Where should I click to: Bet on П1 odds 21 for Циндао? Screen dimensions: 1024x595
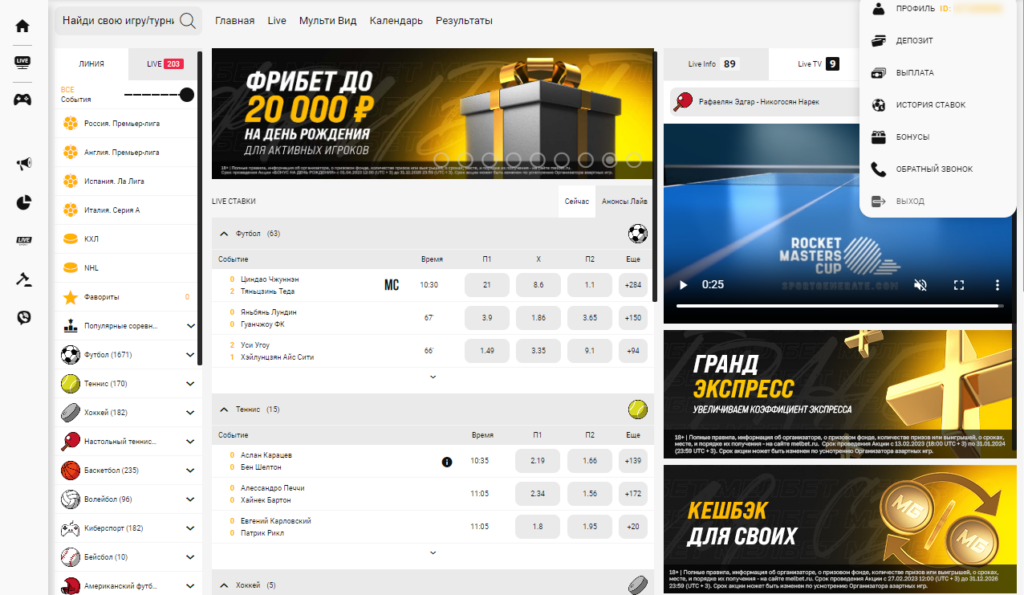[x=487, y=285]
